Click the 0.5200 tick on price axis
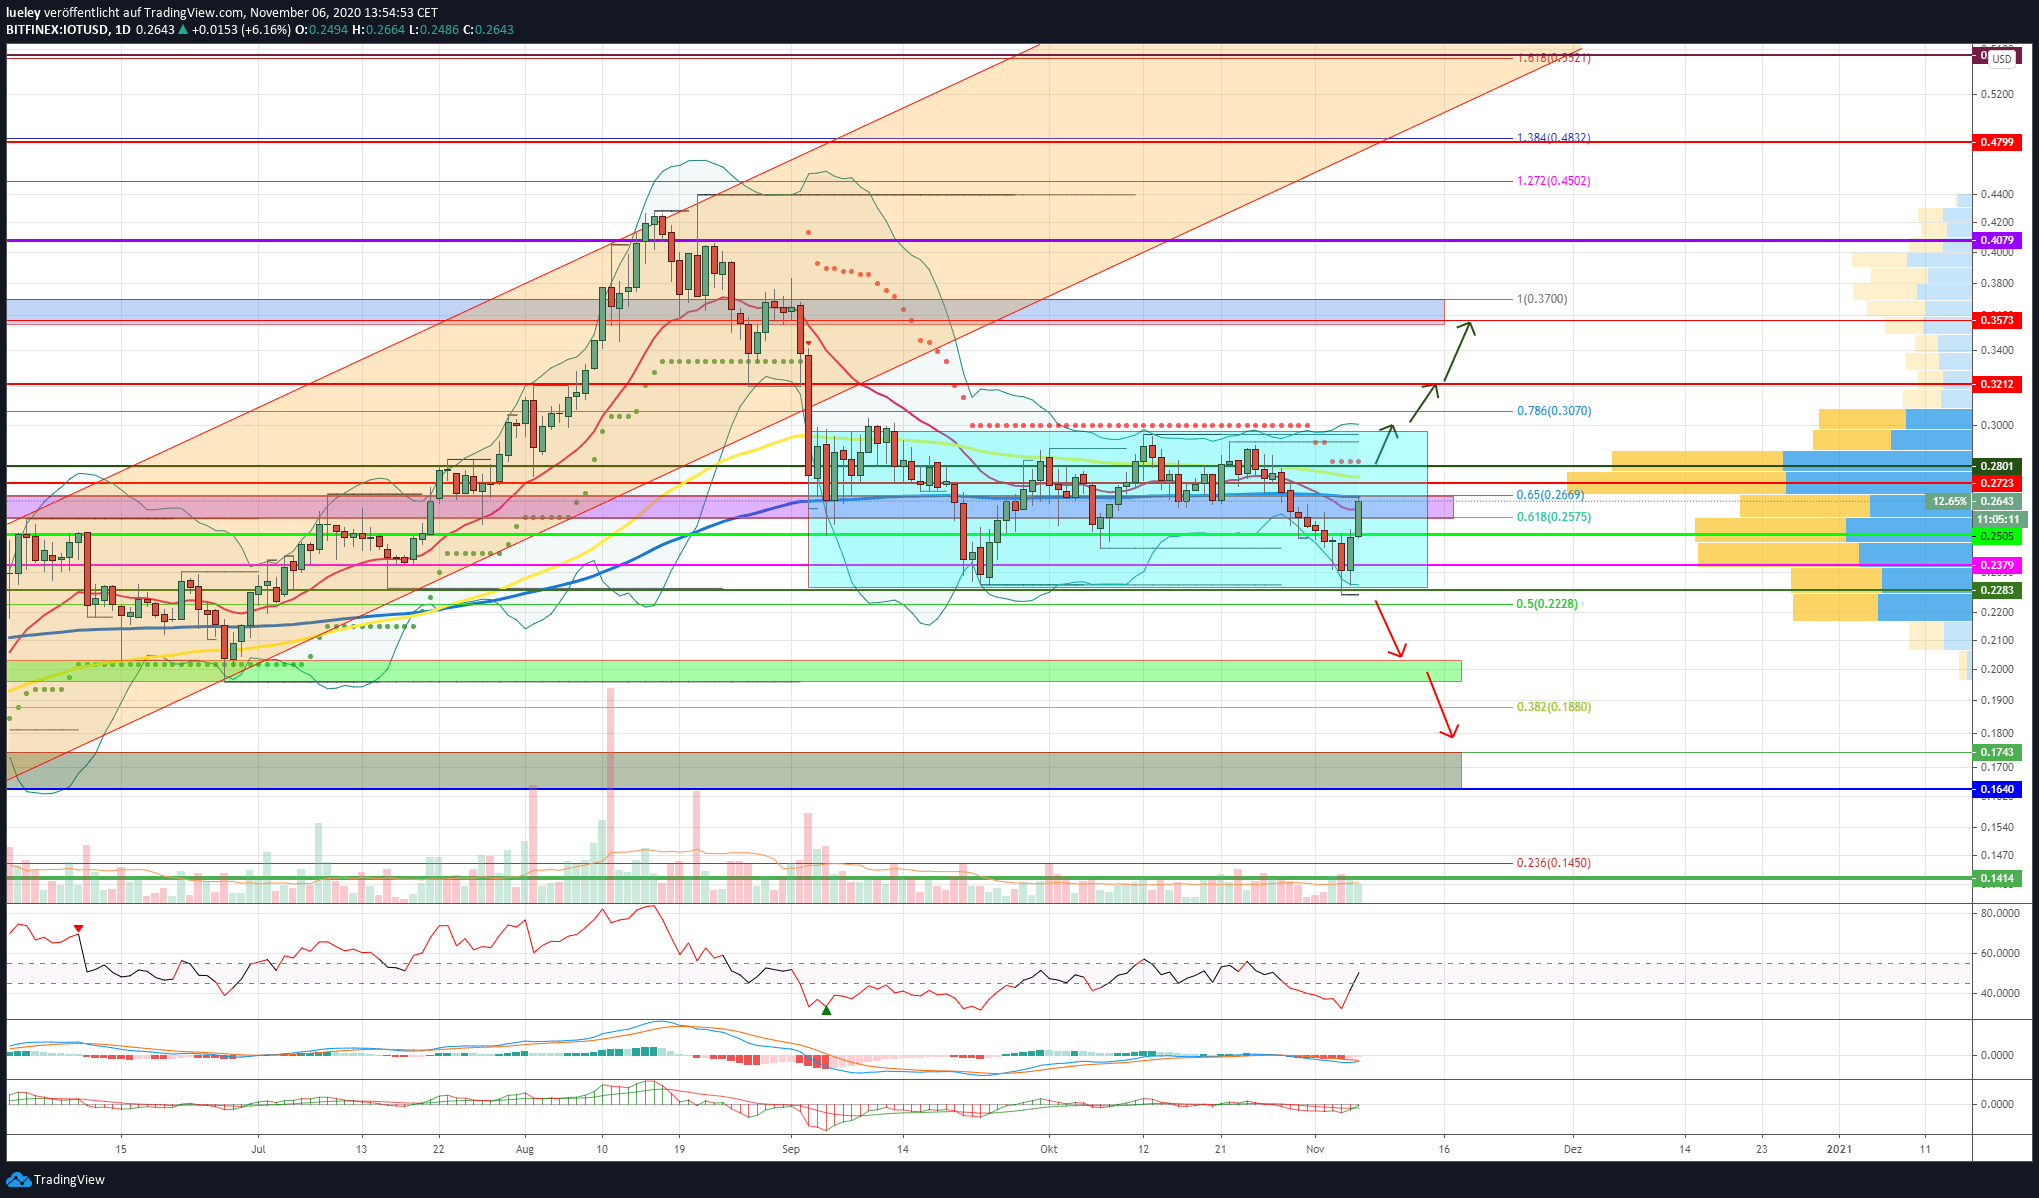The image size is (2039, 1198). 1997,94
